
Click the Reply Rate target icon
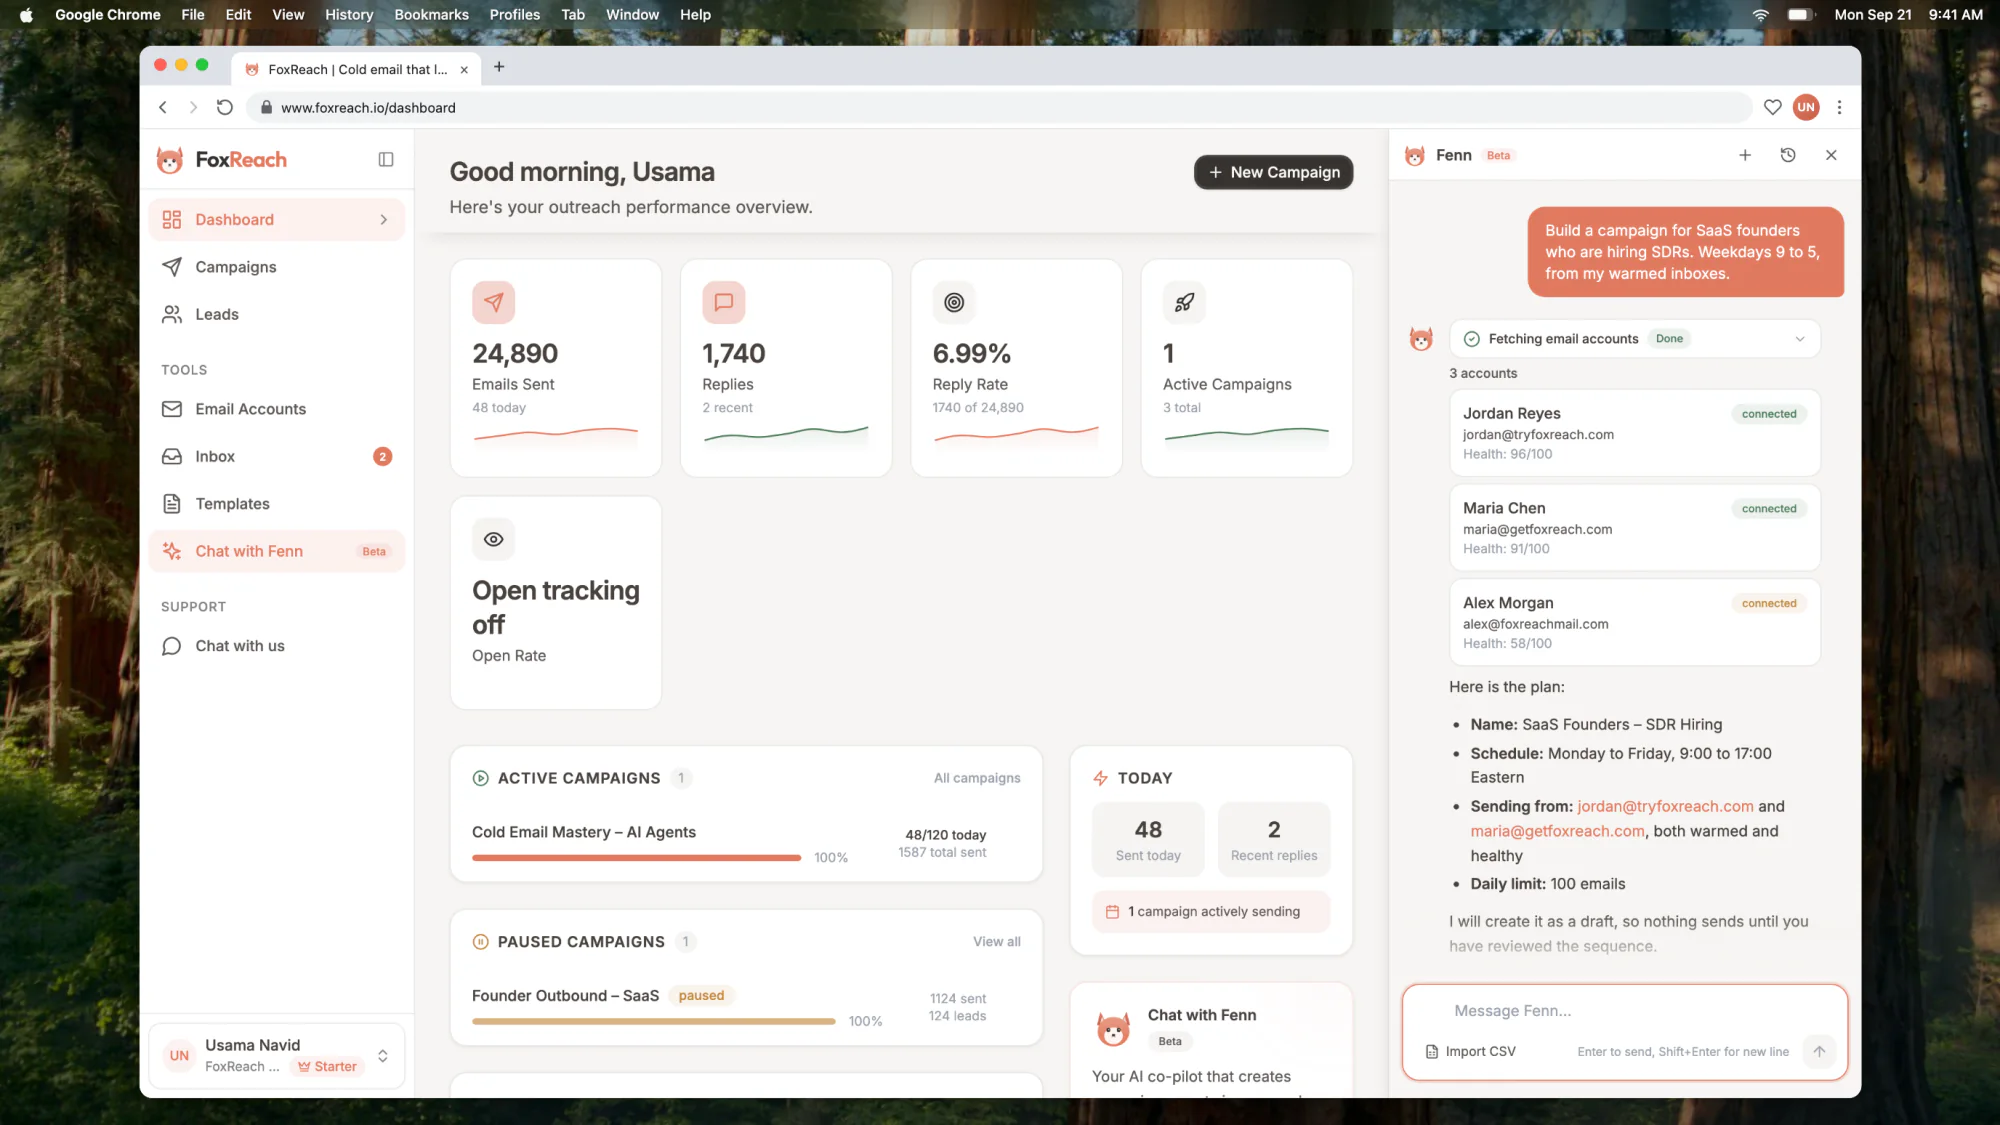[954, 302]
